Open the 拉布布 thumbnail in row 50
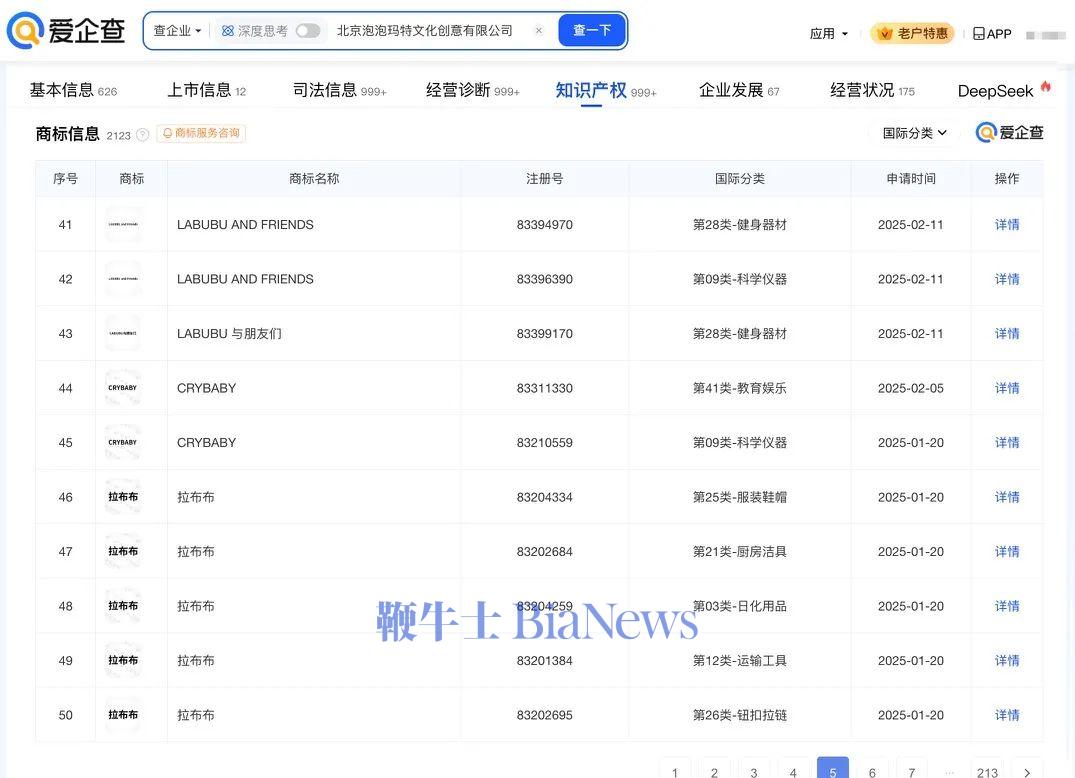 tap(123, 715)
